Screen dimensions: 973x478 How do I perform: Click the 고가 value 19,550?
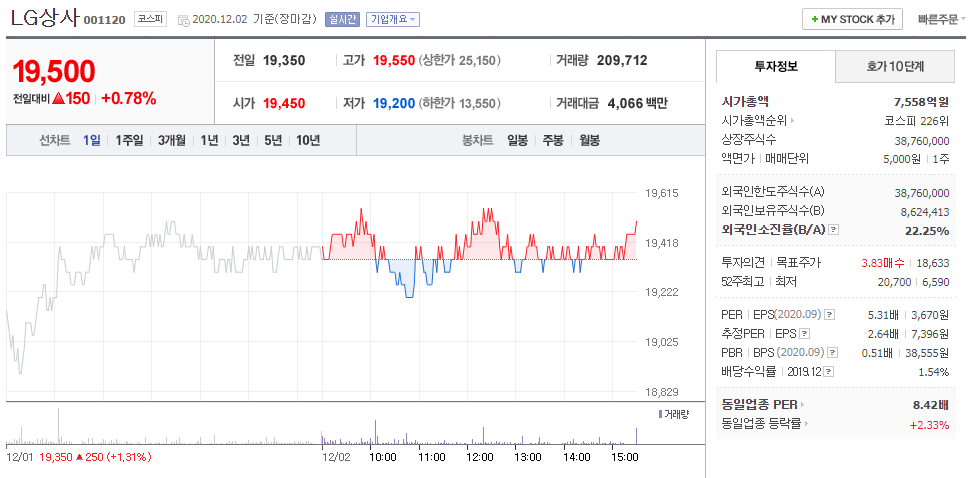(393, 61)
